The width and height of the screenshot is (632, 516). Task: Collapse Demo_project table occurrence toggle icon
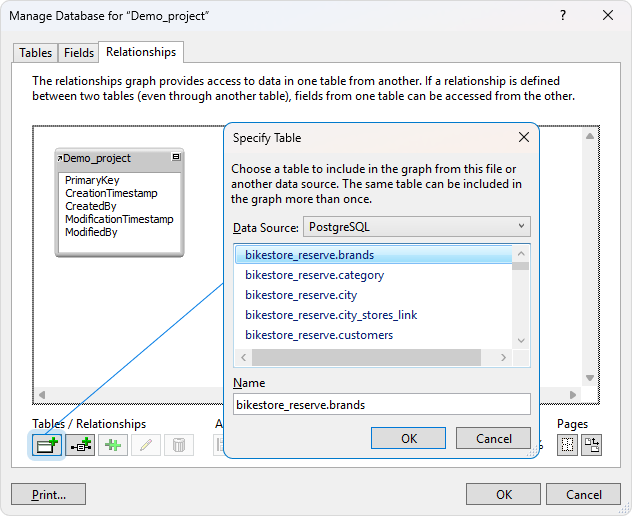point(176,157)
